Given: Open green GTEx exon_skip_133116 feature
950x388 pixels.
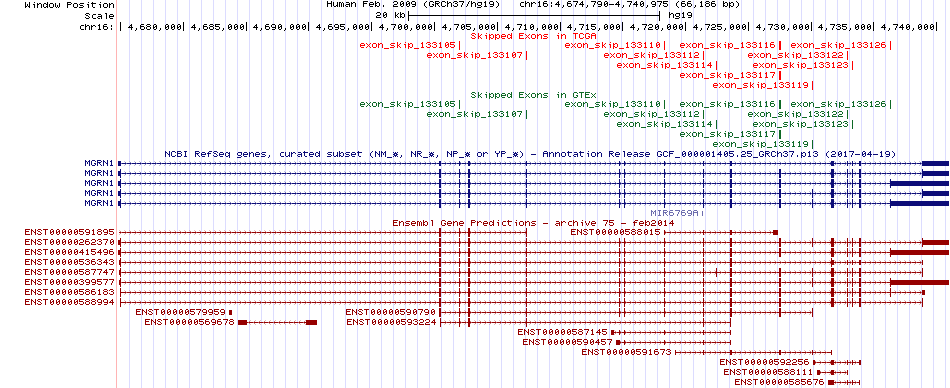Looking at the screenshot, I should point(728,104).
